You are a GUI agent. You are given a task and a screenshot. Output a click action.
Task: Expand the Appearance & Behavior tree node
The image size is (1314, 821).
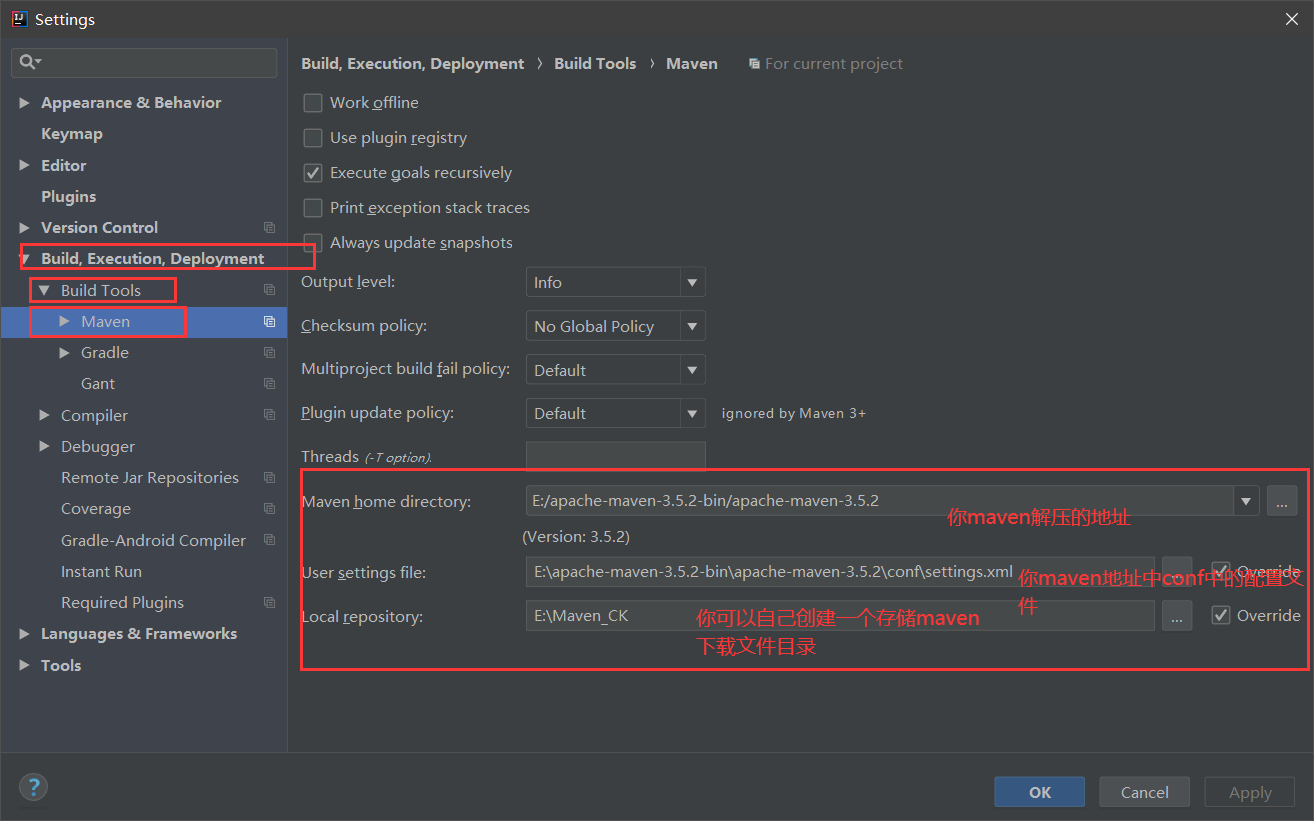[x=25, y=103]
